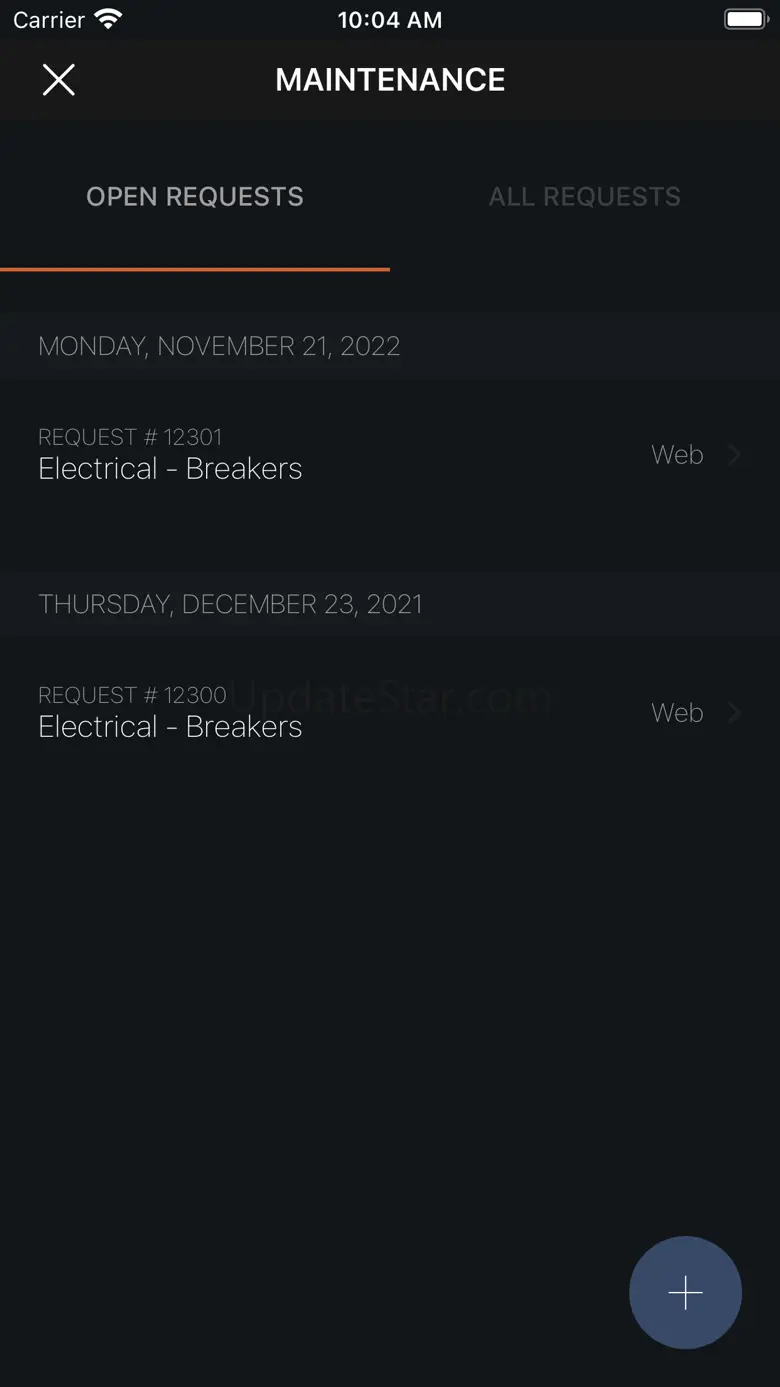Click the battery icon in the status bar
Viewport: 780px width, 1387px height.
[745, 19]
